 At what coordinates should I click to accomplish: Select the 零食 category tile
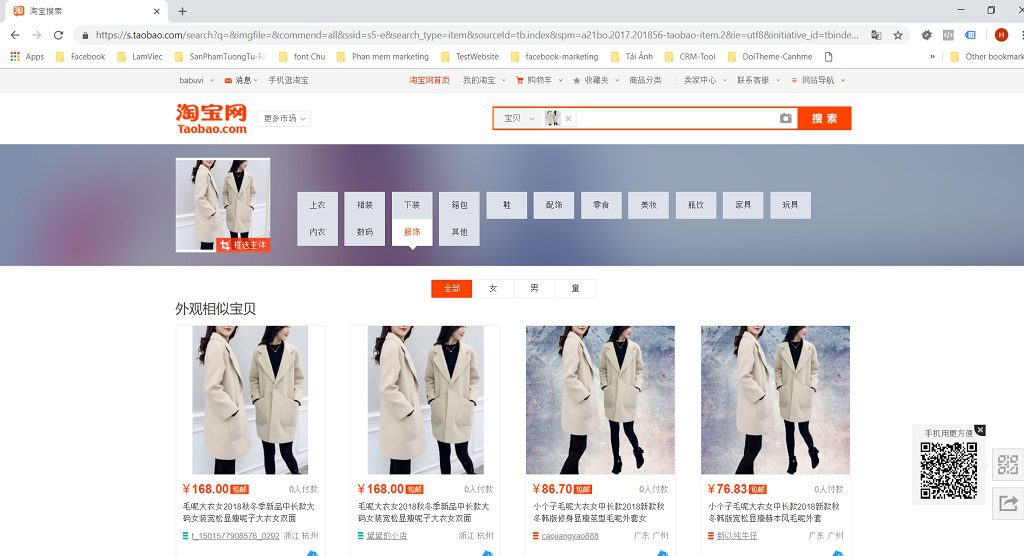click(601, 205)
